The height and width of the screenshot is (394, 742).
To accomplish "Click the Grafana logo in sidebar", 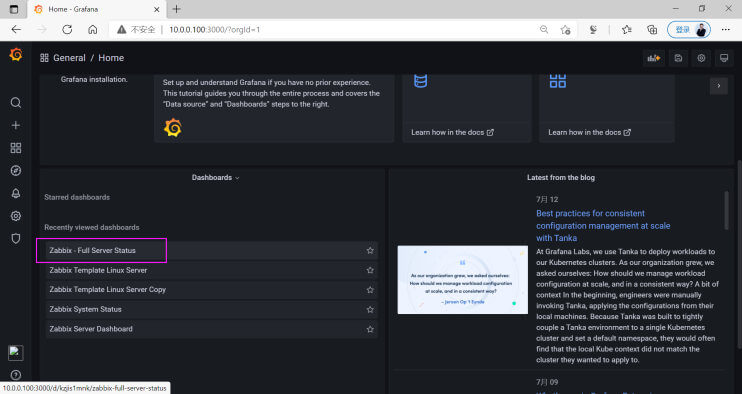I will [16, 55].
